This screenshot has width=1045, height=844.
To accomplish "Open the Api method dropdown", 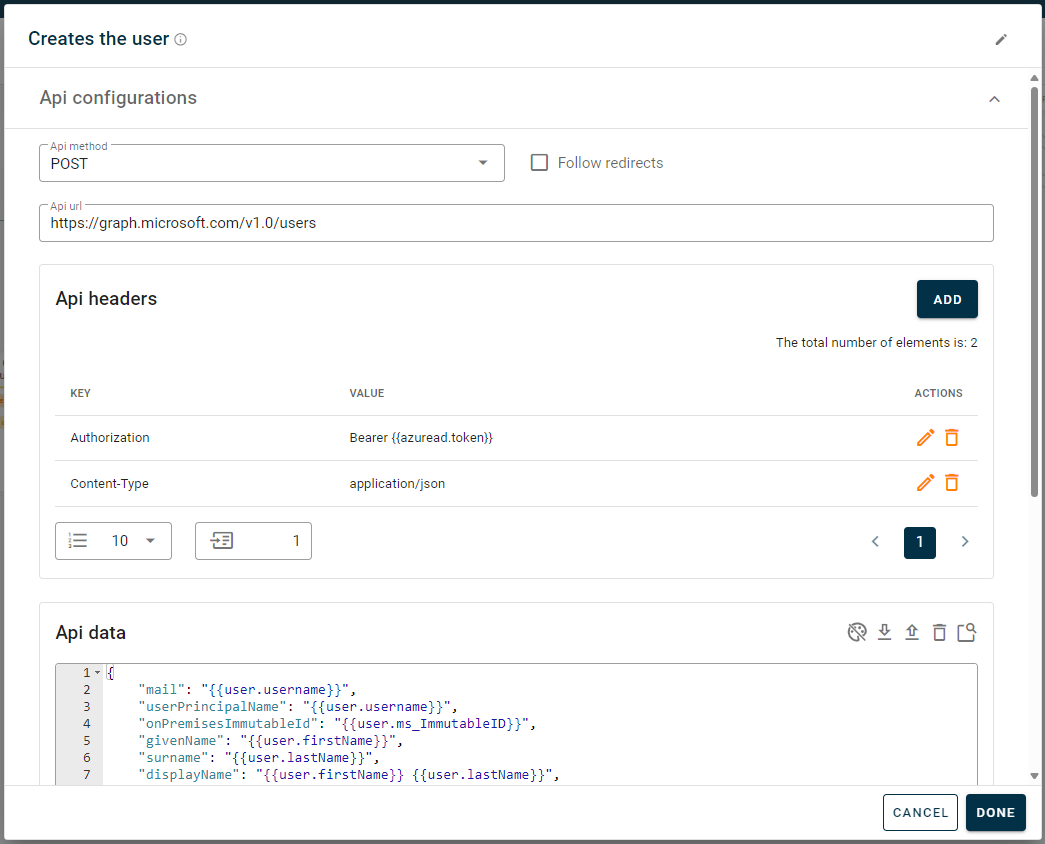I will tap(272, 163).
